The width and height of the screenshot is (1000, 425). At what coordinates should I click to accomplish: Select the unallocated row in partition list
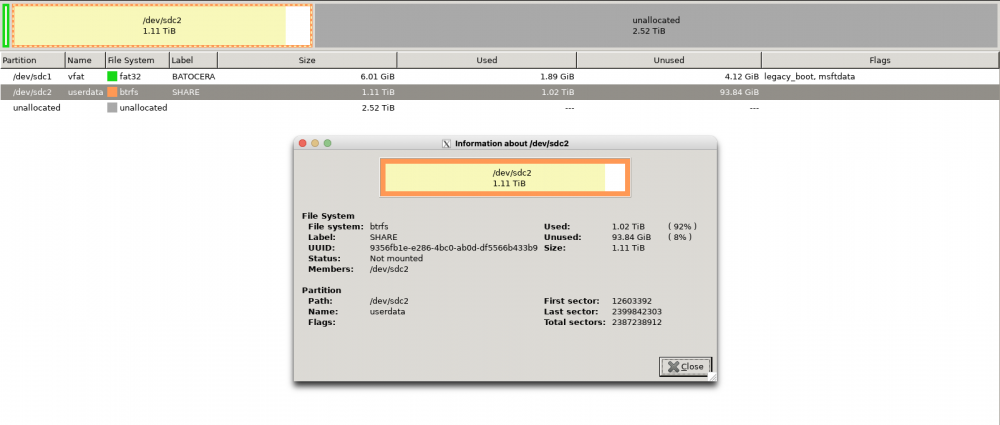pyautogui.click(x=36, y=108)
